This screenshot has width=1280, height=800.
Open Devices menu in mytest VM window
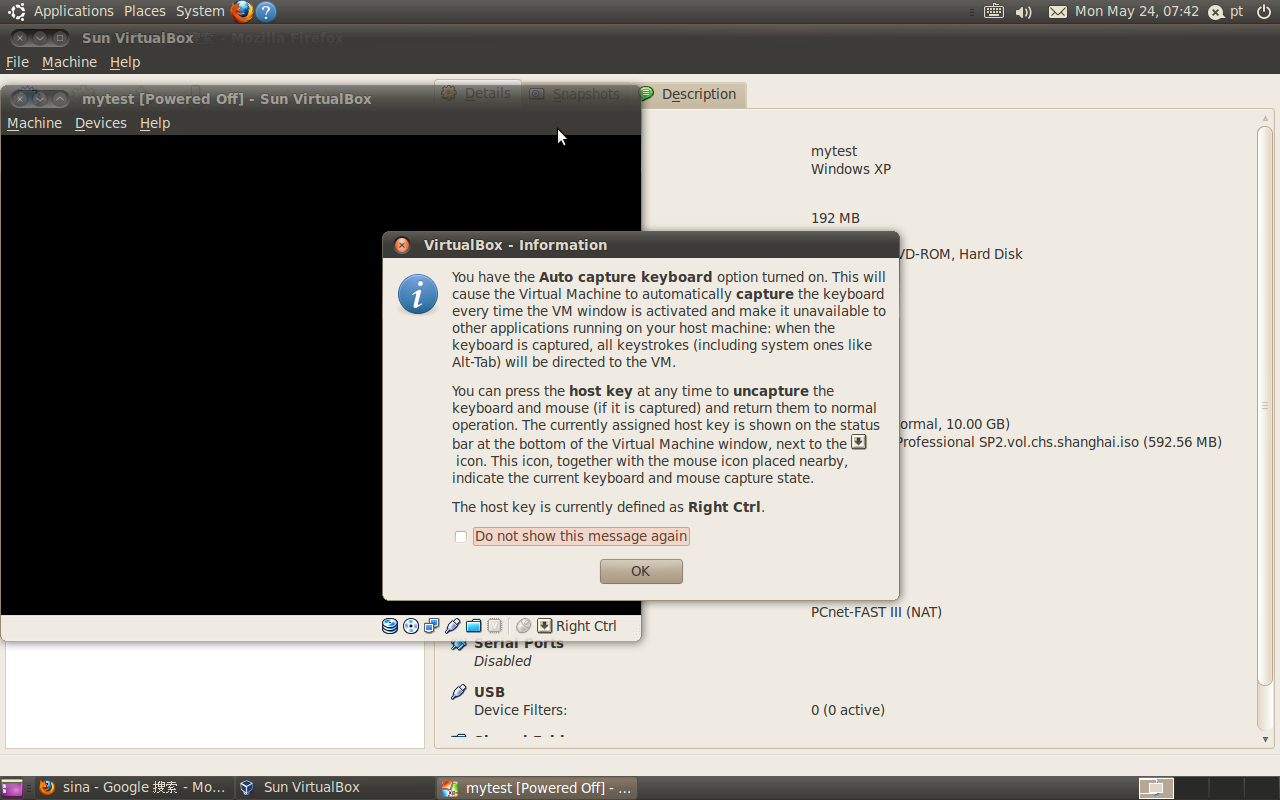pyautogui.click(x=101, y=123)
